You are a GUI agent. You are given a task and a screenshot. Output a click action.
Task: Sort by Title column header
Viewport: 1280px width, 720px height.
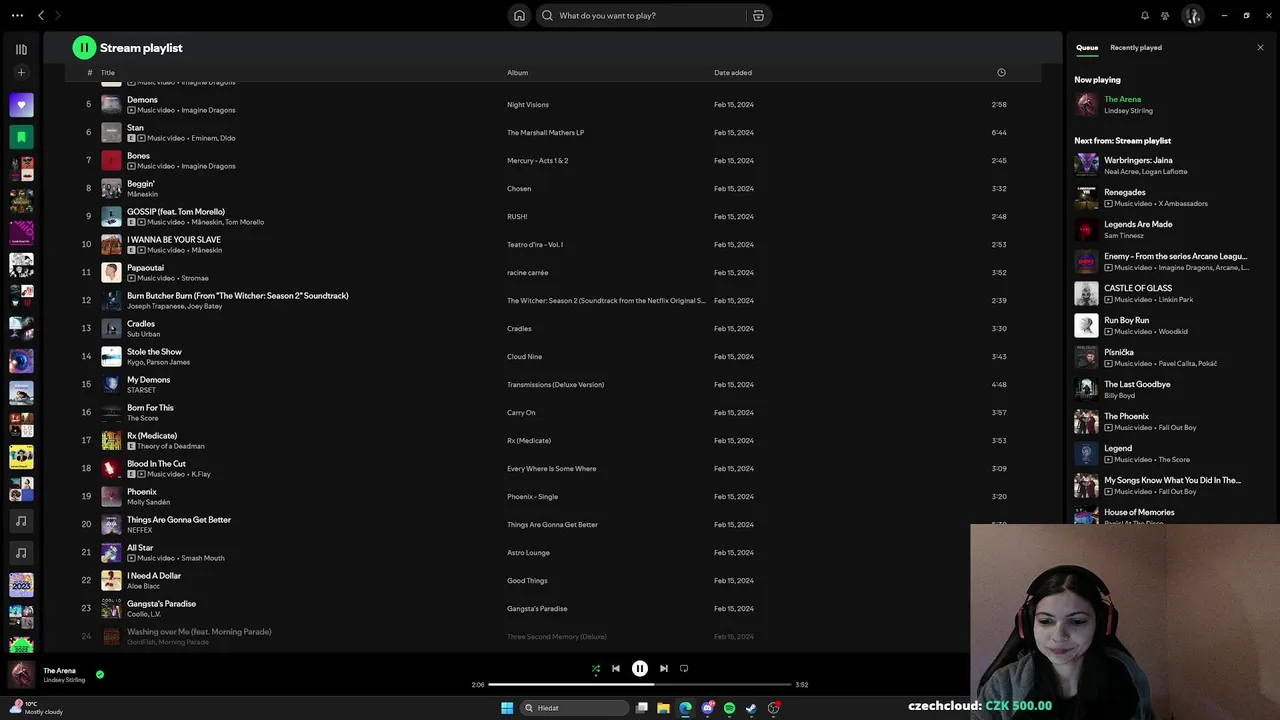(x=108, y=72)
